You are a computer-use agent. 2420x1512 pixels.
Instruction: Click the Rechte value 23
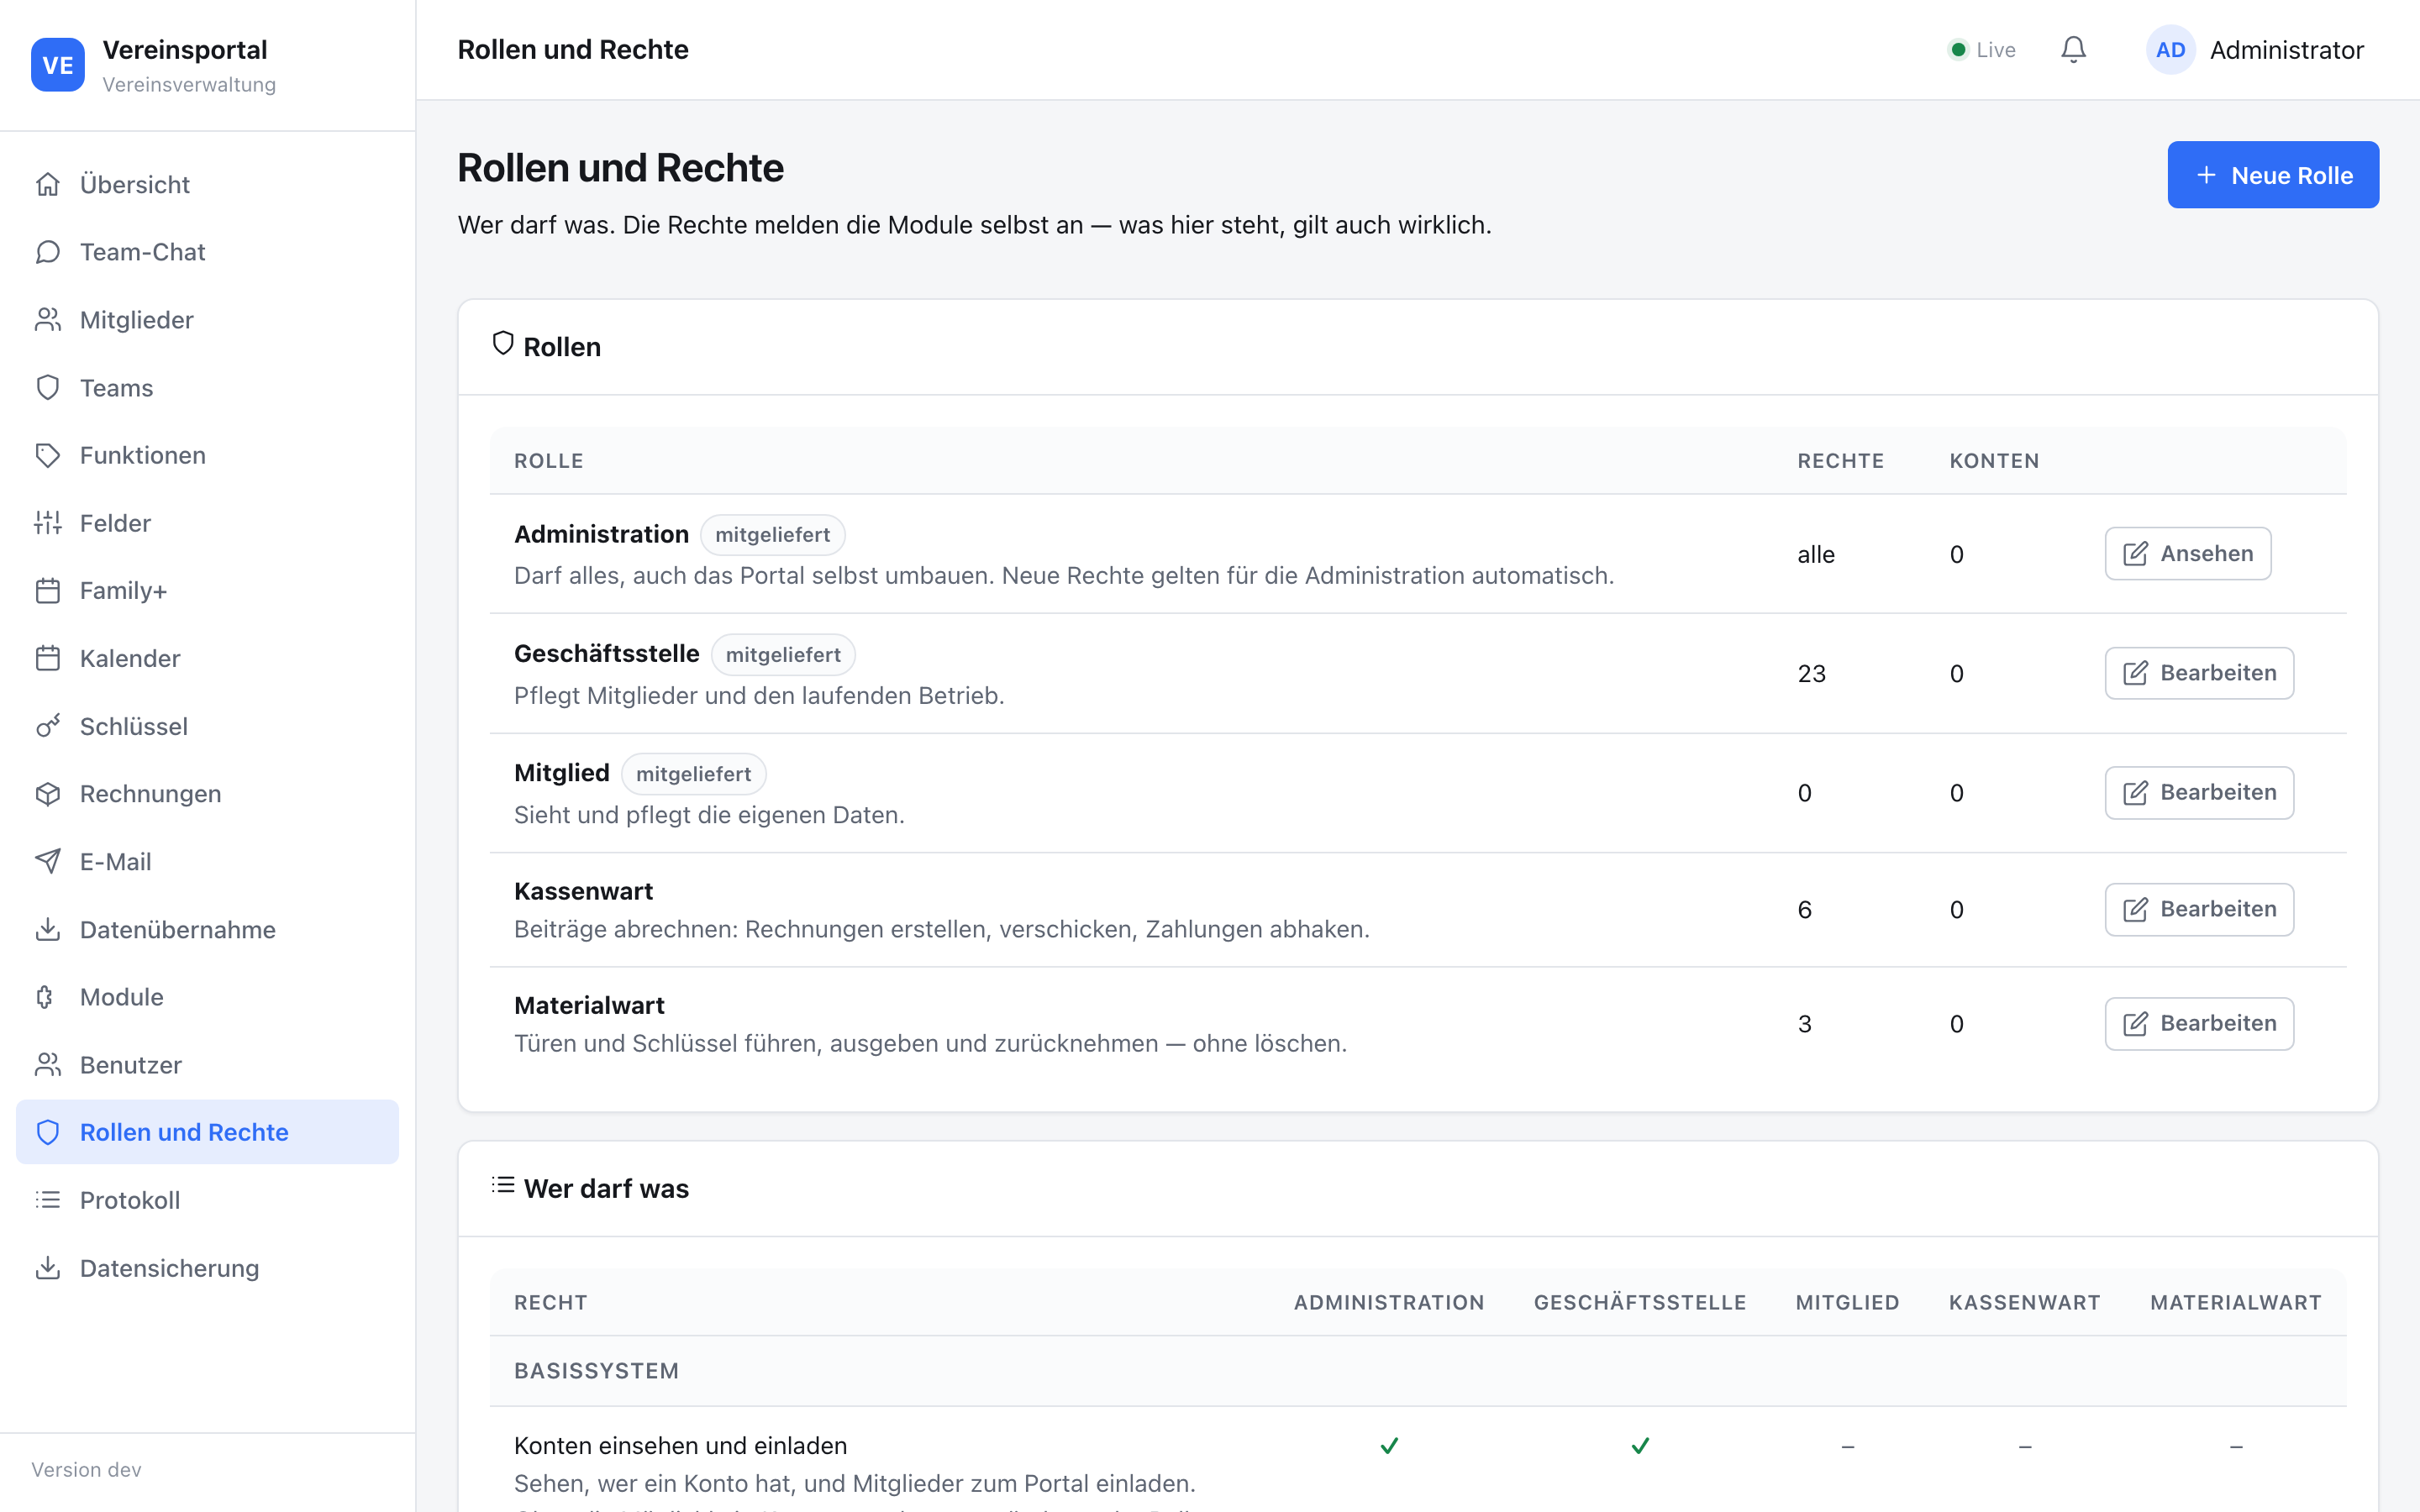(x=1811, y=674)
